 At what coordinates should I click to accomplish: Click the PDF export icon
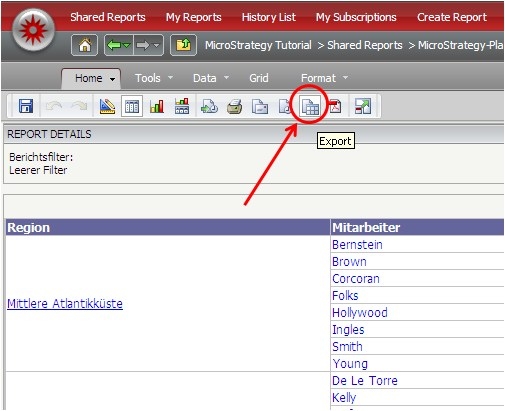coord(335,107)
